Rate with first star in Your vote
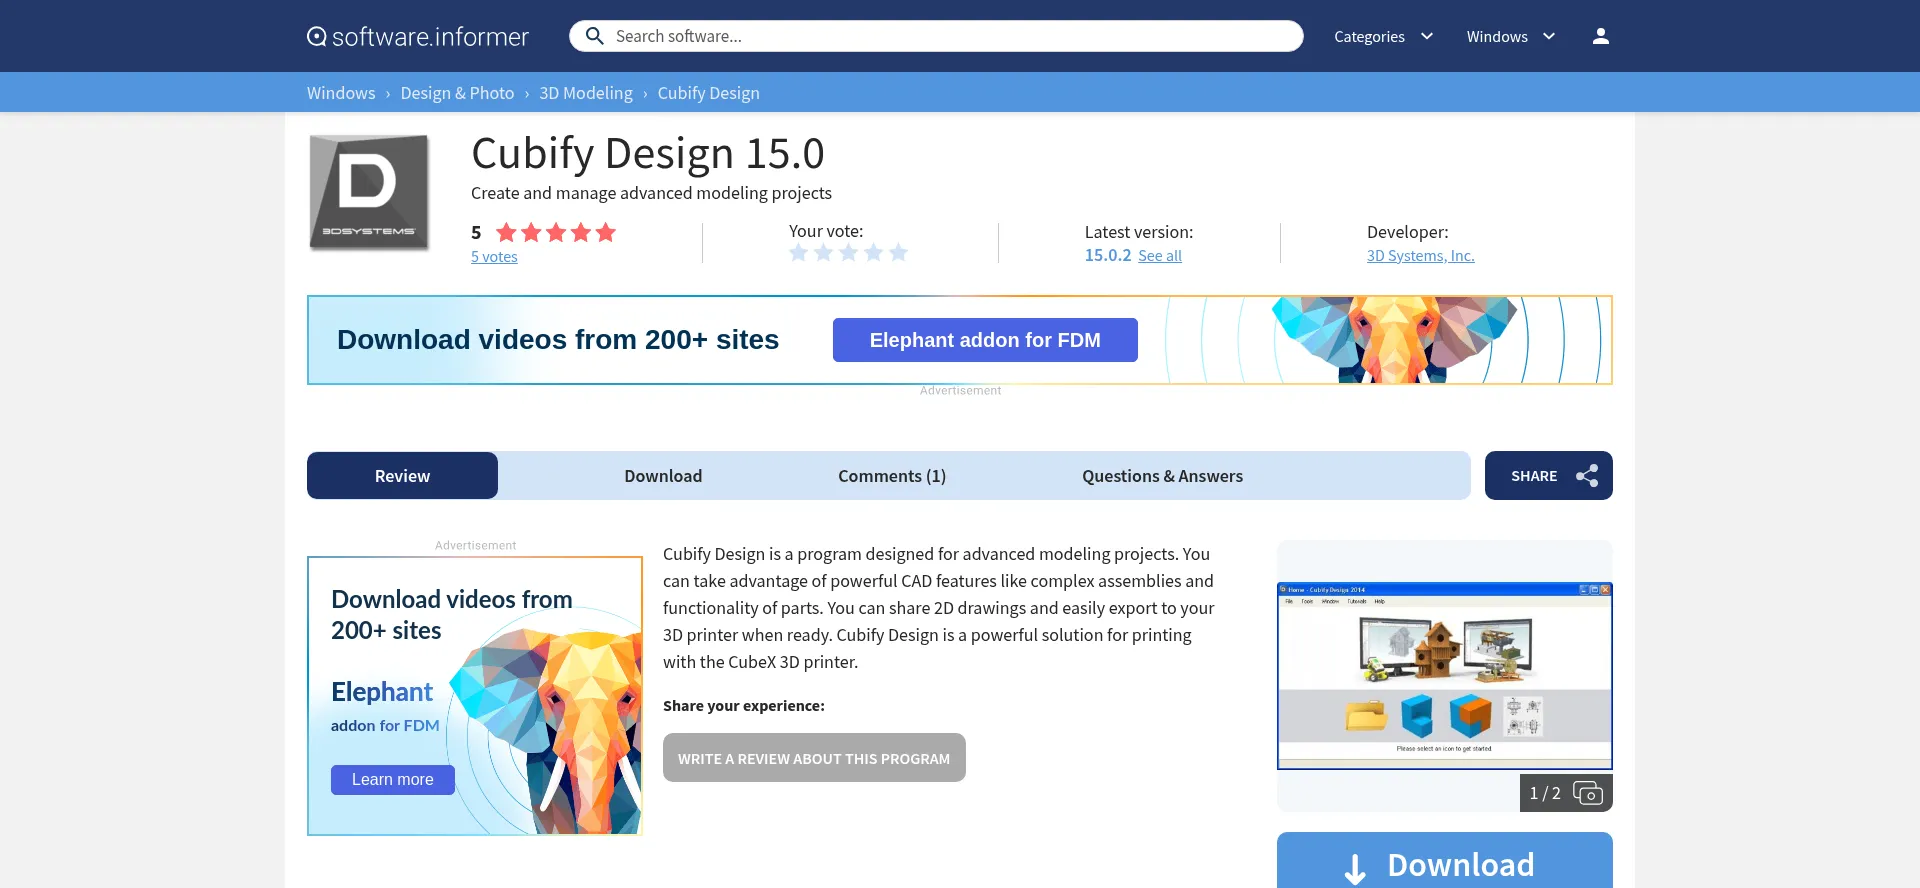 point(798,253)
